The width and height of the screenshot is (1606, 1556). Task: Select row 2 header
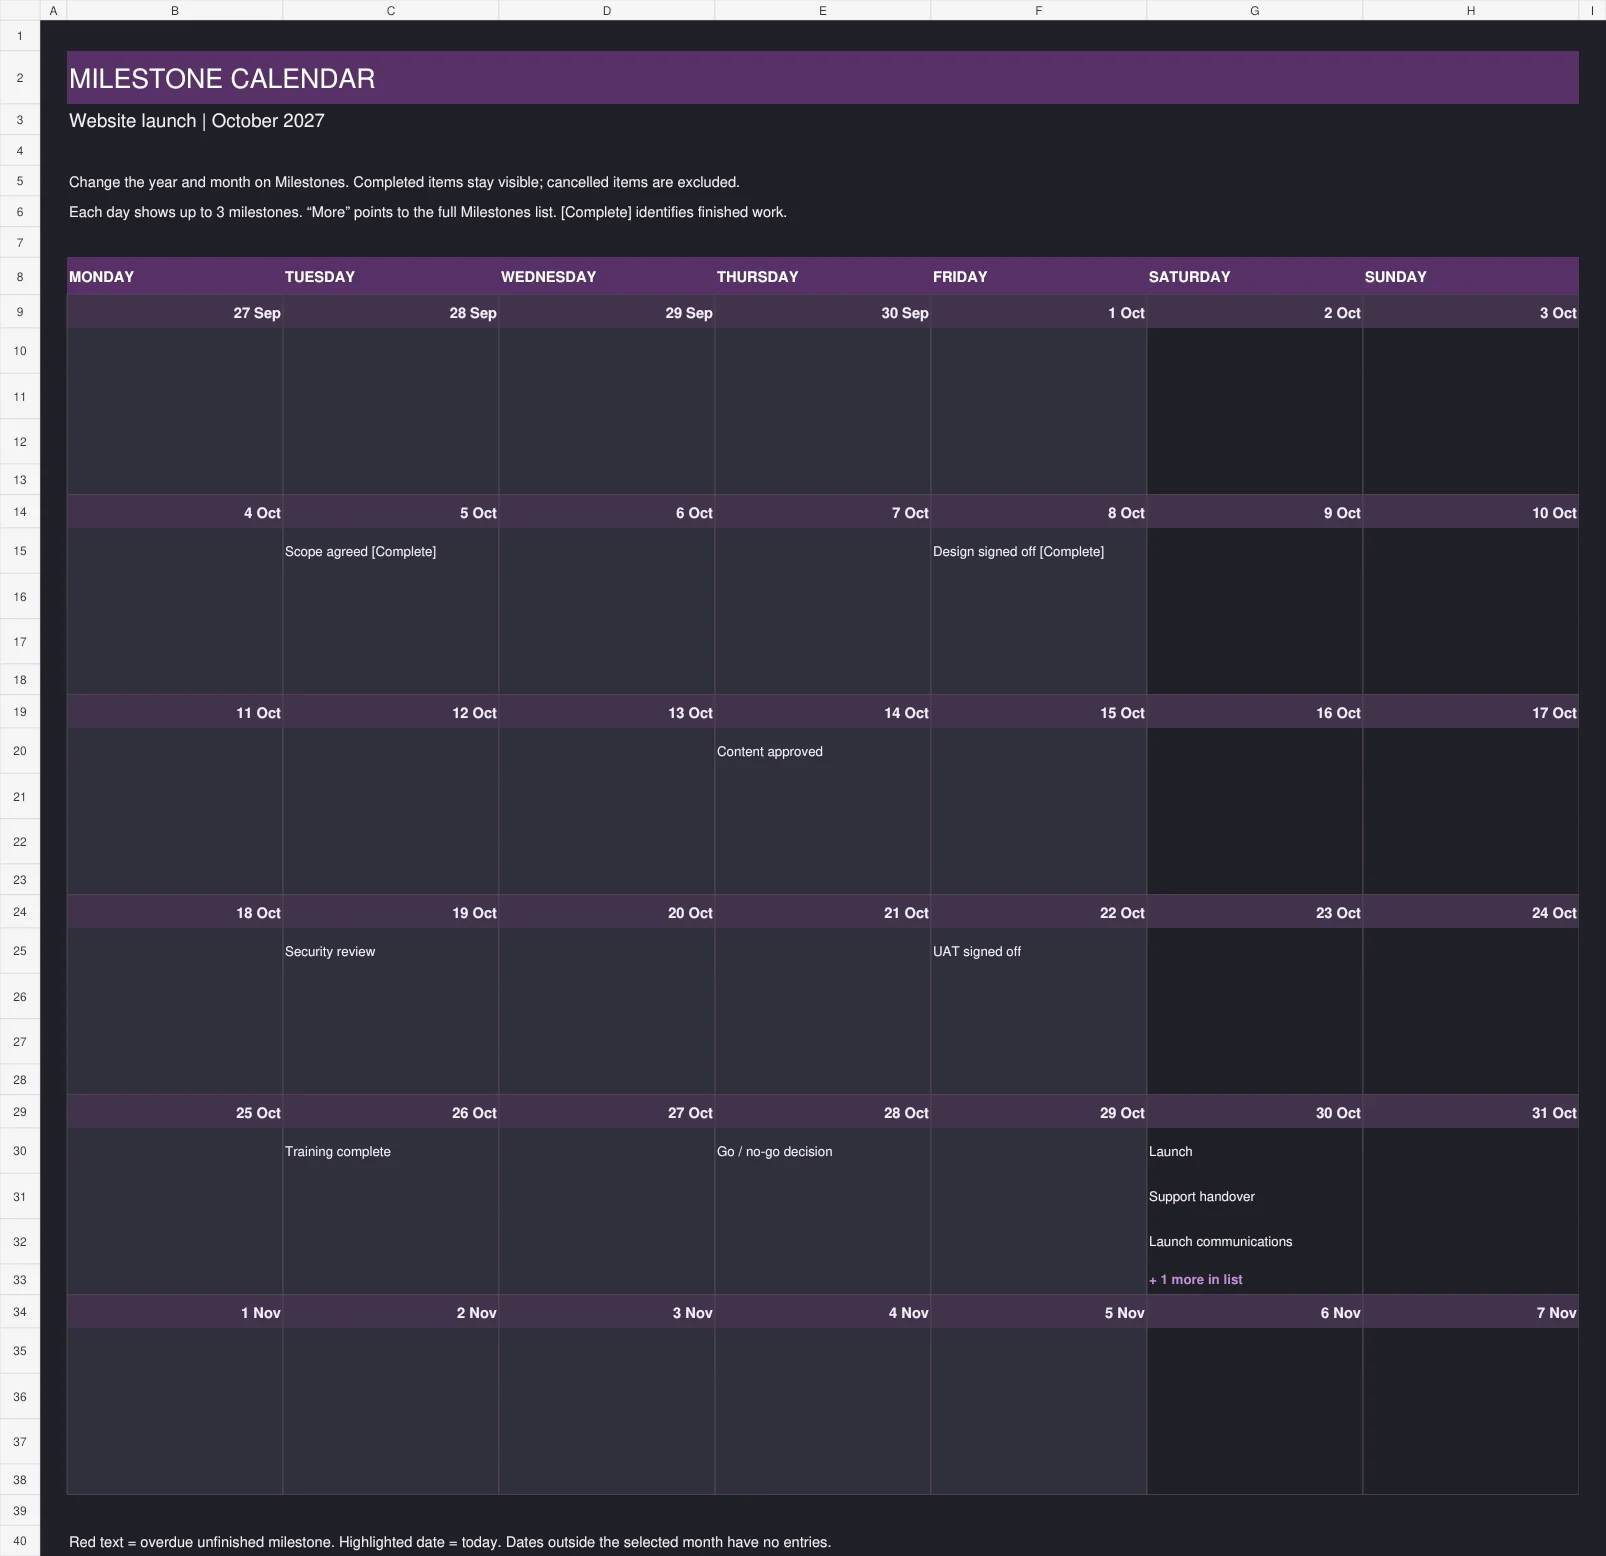coord(20,78)
